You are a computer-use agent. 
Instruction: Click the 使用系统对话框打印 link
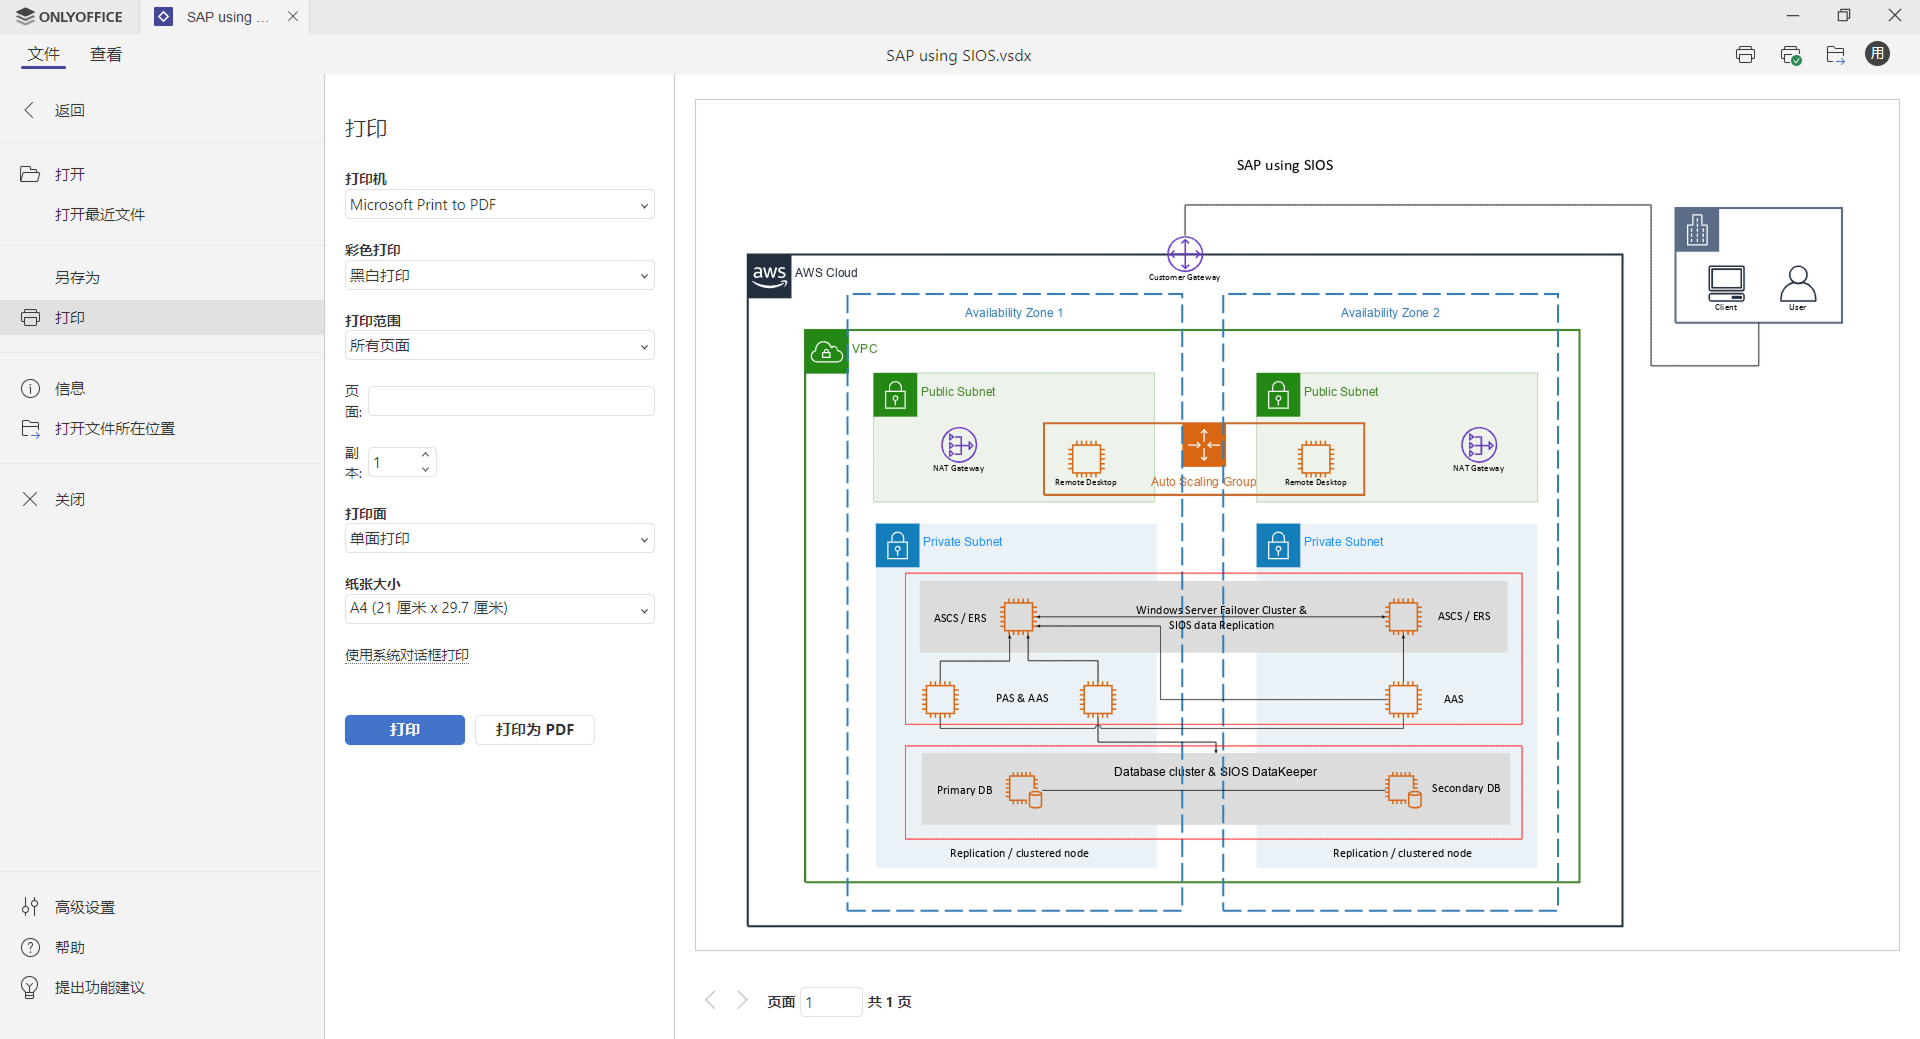point(407,655)
